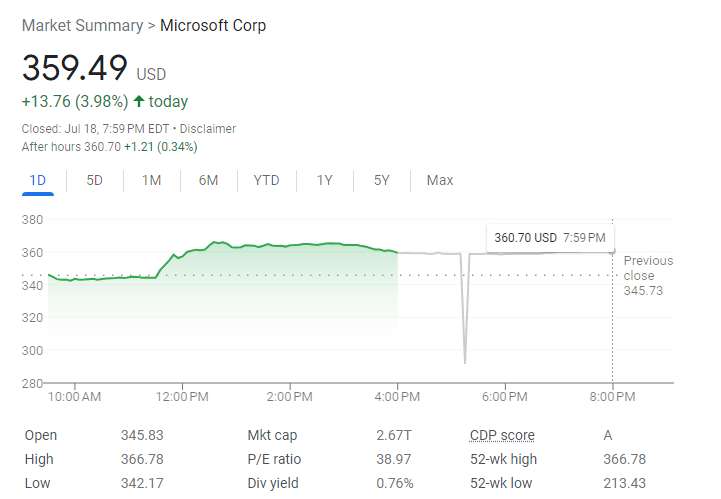Show the 6M price history tab

point(208,180)
